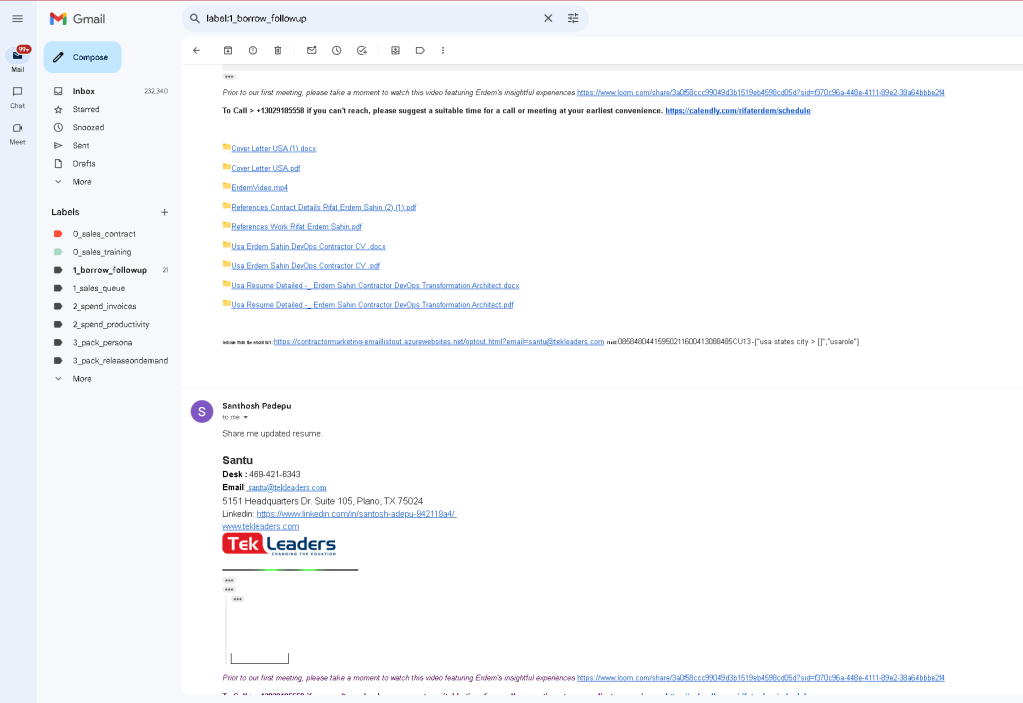This screenshot has width=1023, height=703.
Task: Open the More actions three-dot menu
Action: click(x=443, y=50)
